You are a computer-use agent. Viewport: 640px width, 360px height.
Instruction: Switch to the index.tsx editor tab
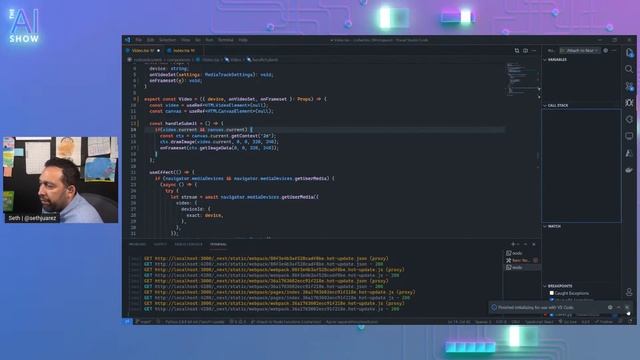[183, 51]
